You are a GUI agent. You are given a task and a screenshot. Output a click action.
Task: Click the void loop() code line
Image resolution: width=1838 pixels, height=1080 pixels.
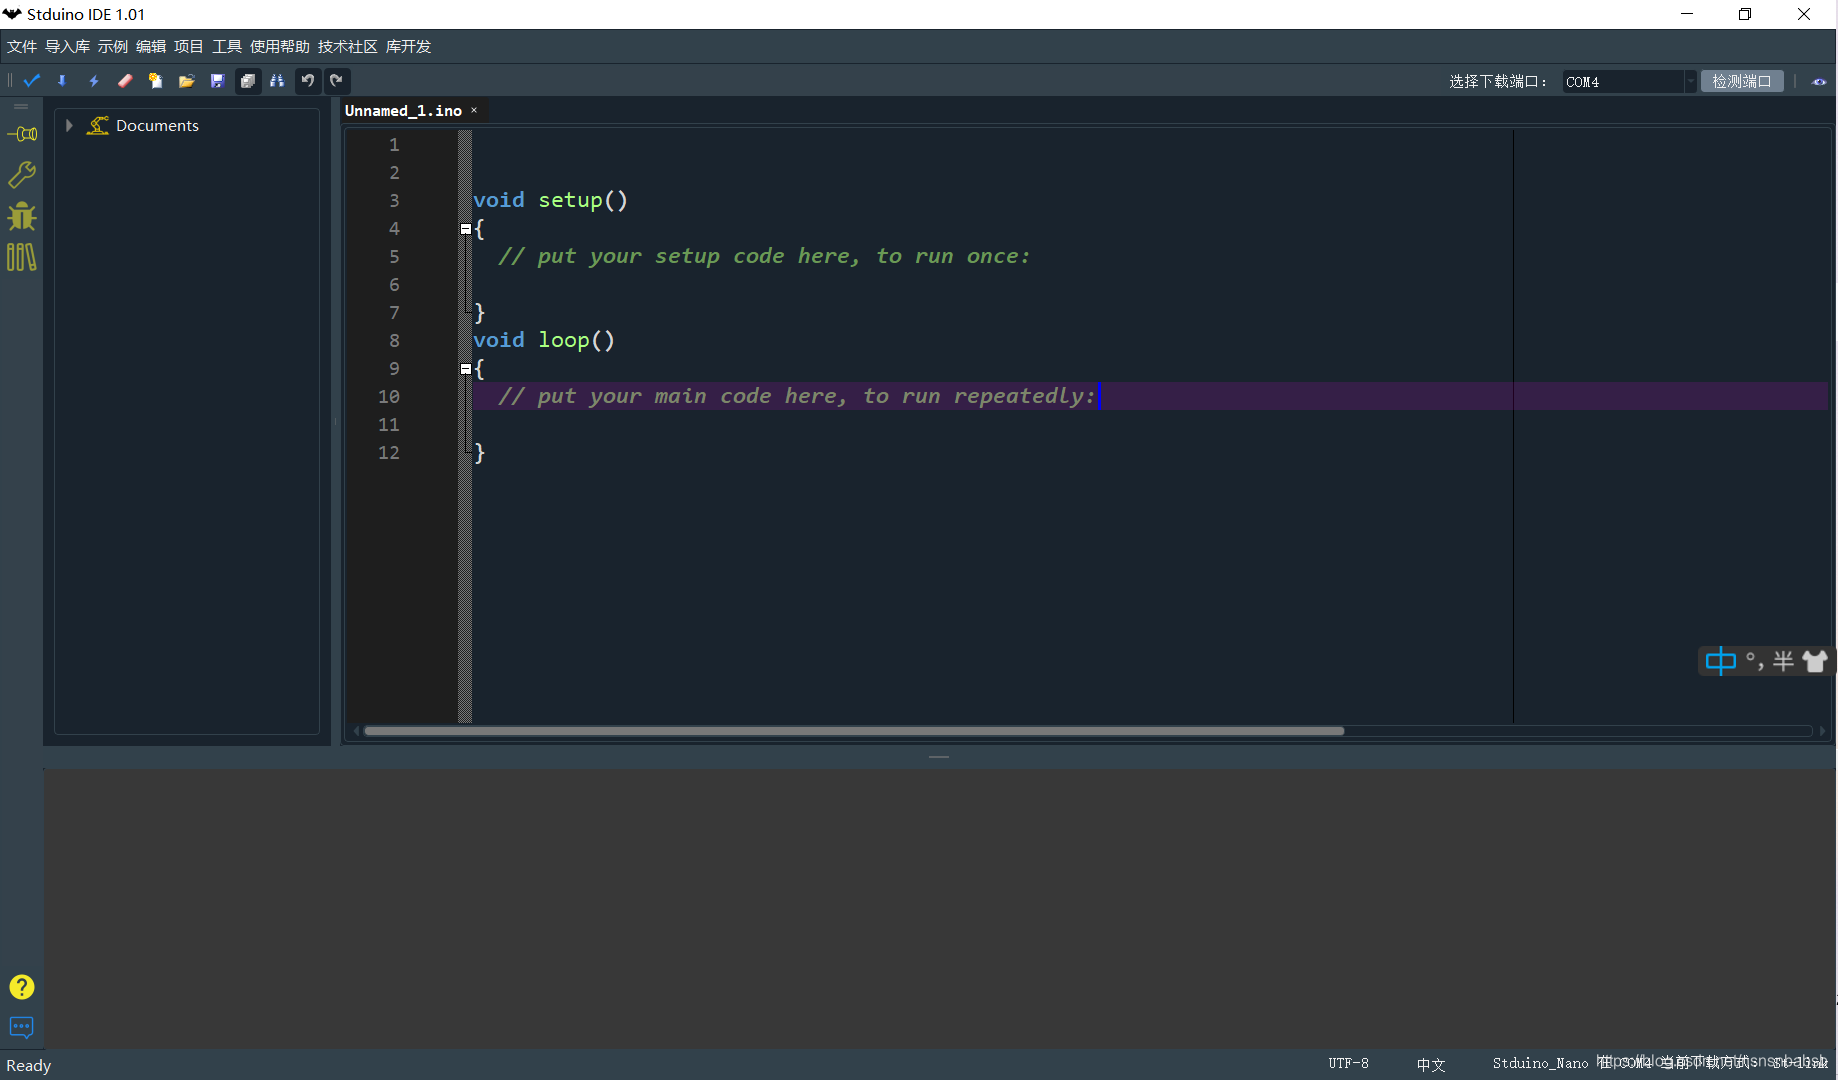click(544, 340)
